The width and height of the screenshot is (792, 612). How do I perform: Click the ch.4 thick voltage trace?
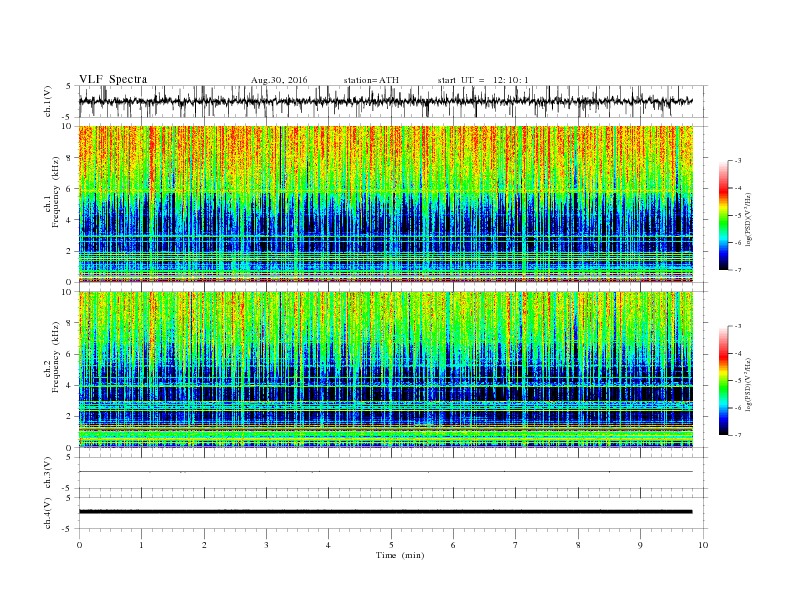[x=385, y=512]
